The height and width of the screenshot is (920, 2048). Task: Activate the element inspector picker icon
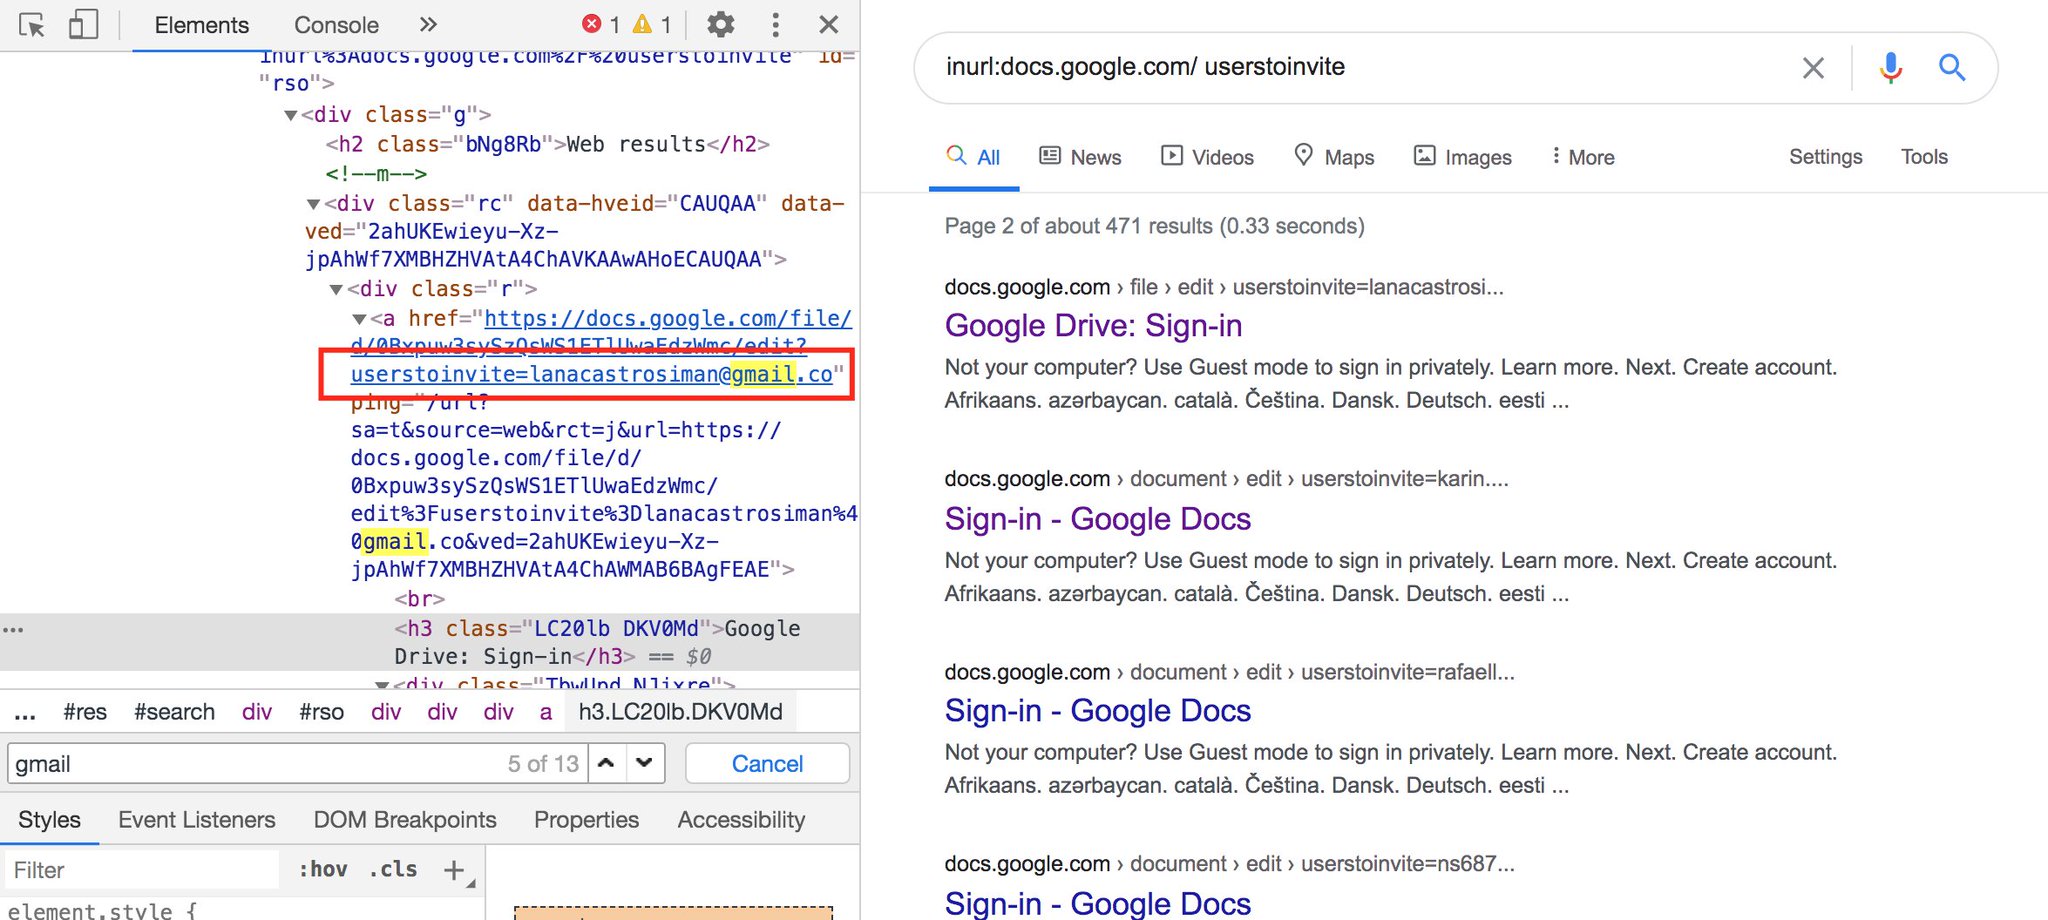point(32,25)
